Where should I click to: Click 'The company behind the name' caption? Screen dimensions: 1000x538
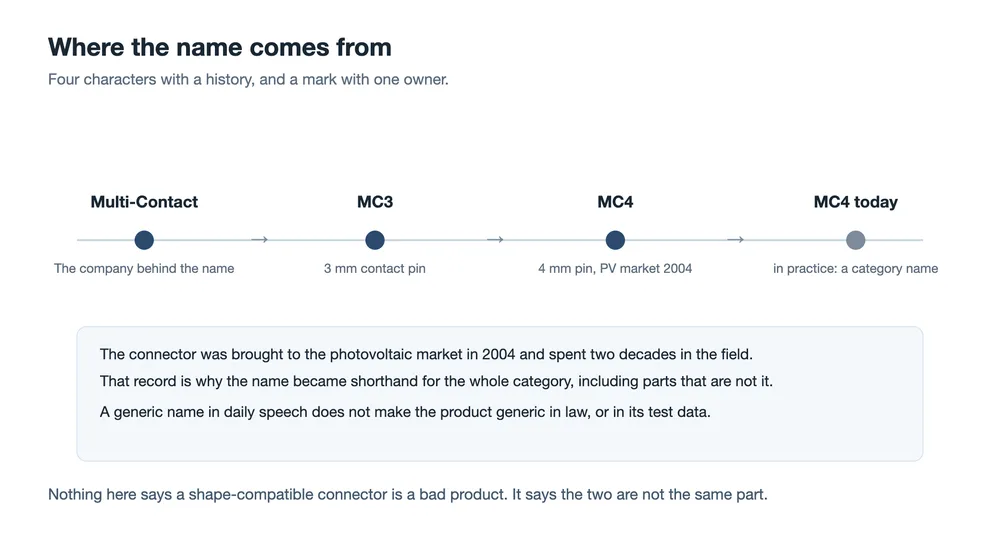click(144, 268)
